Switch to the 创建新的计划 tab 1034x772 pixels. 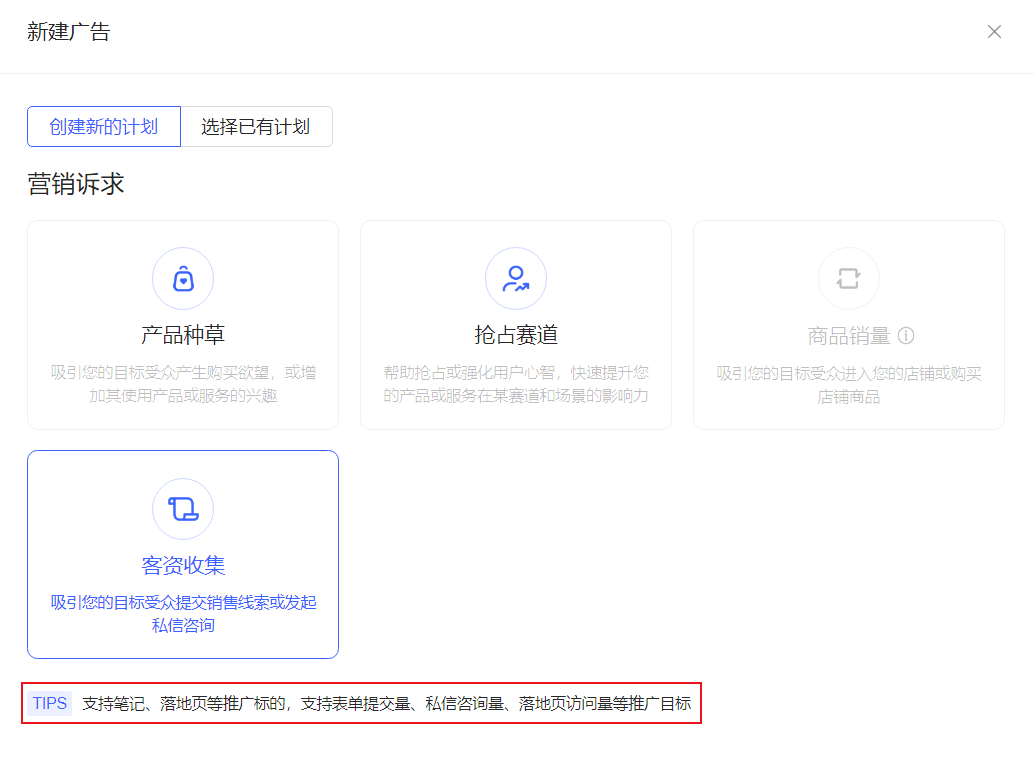103,126
